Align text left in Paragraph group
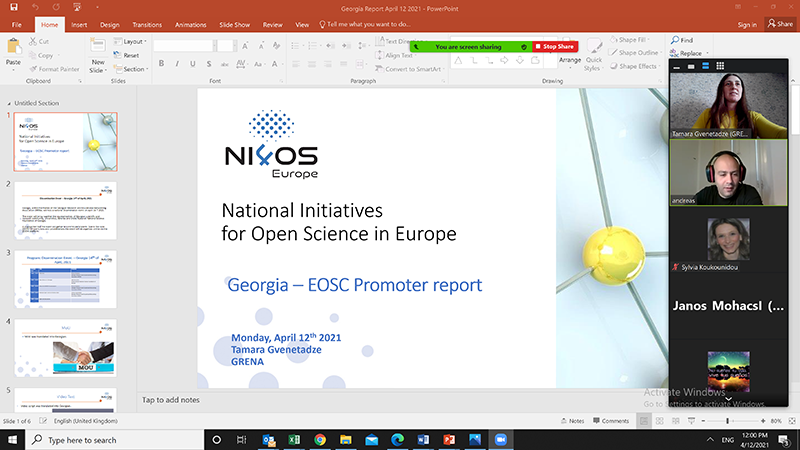The height and width of the screenshot is (450, 800). point(296,64)
